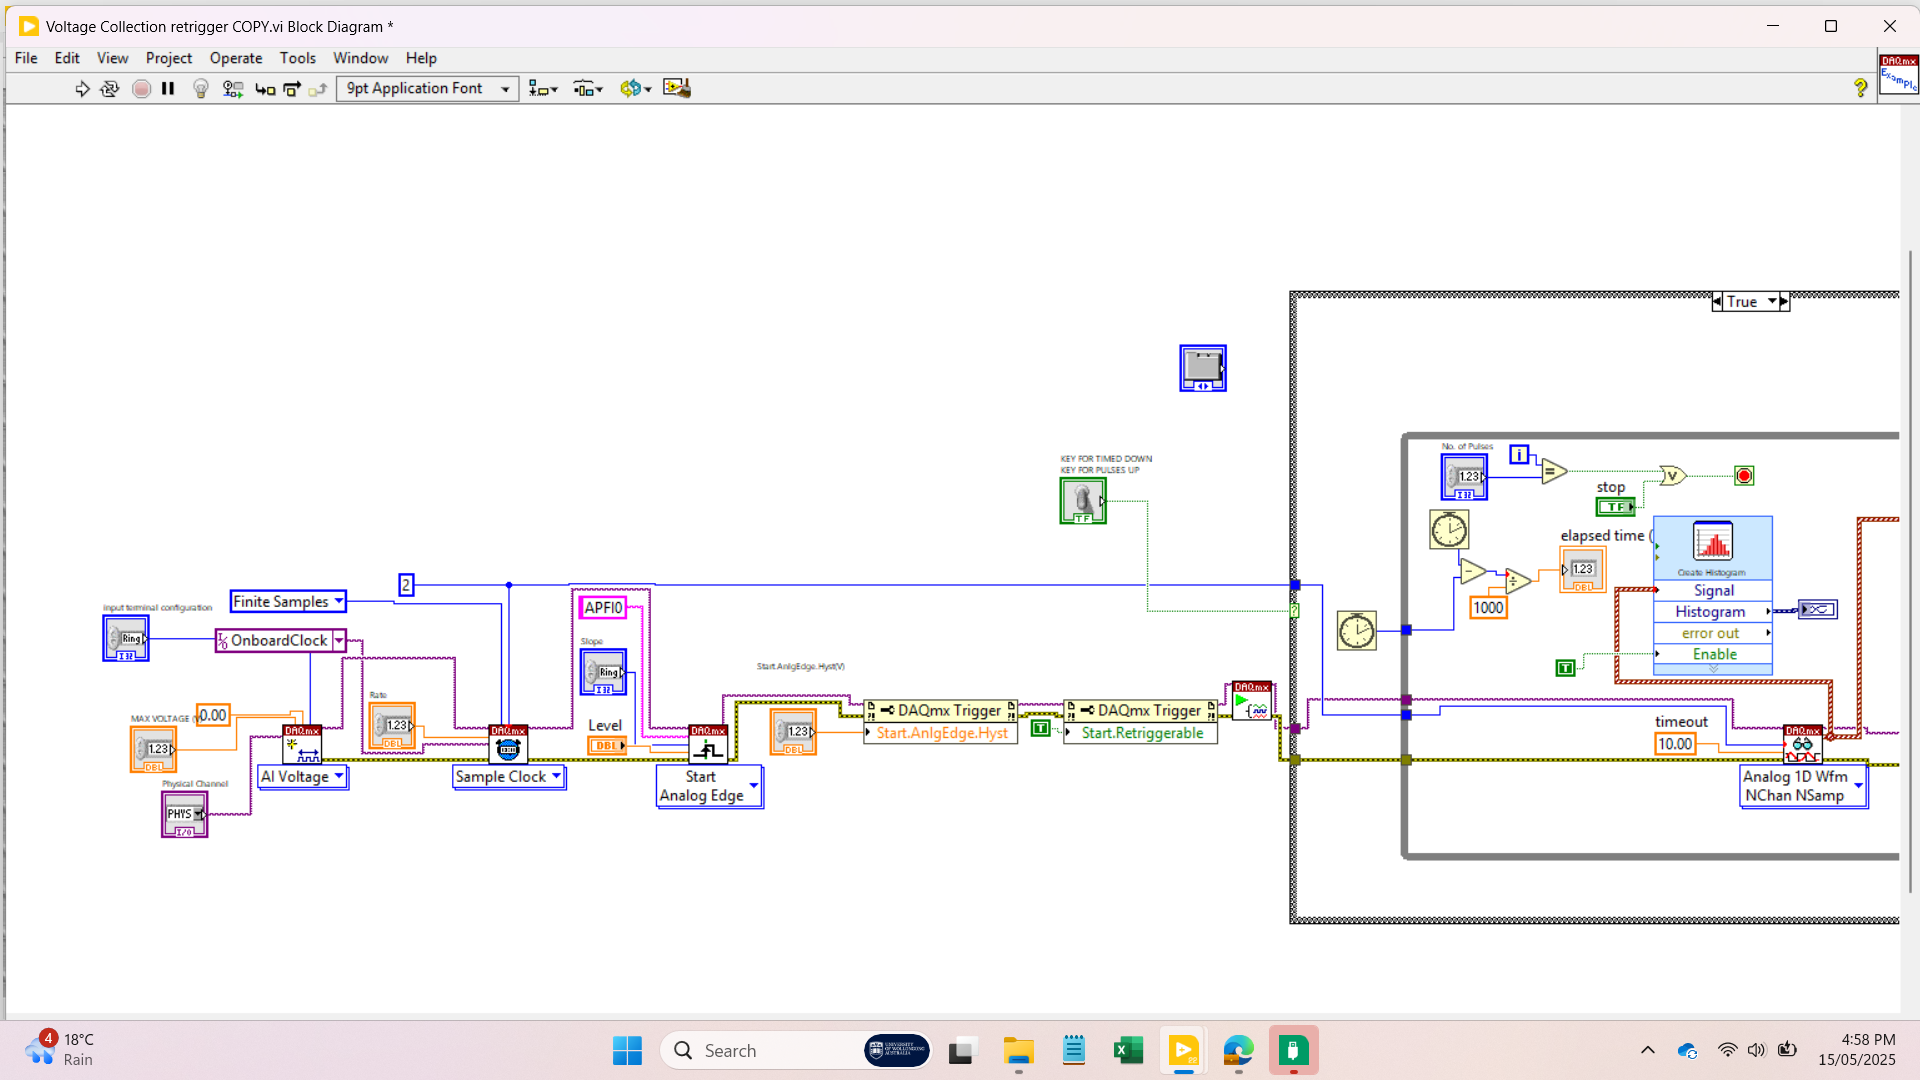
Task: Open the Align Objects dropdown
Action: pos(543,89)
